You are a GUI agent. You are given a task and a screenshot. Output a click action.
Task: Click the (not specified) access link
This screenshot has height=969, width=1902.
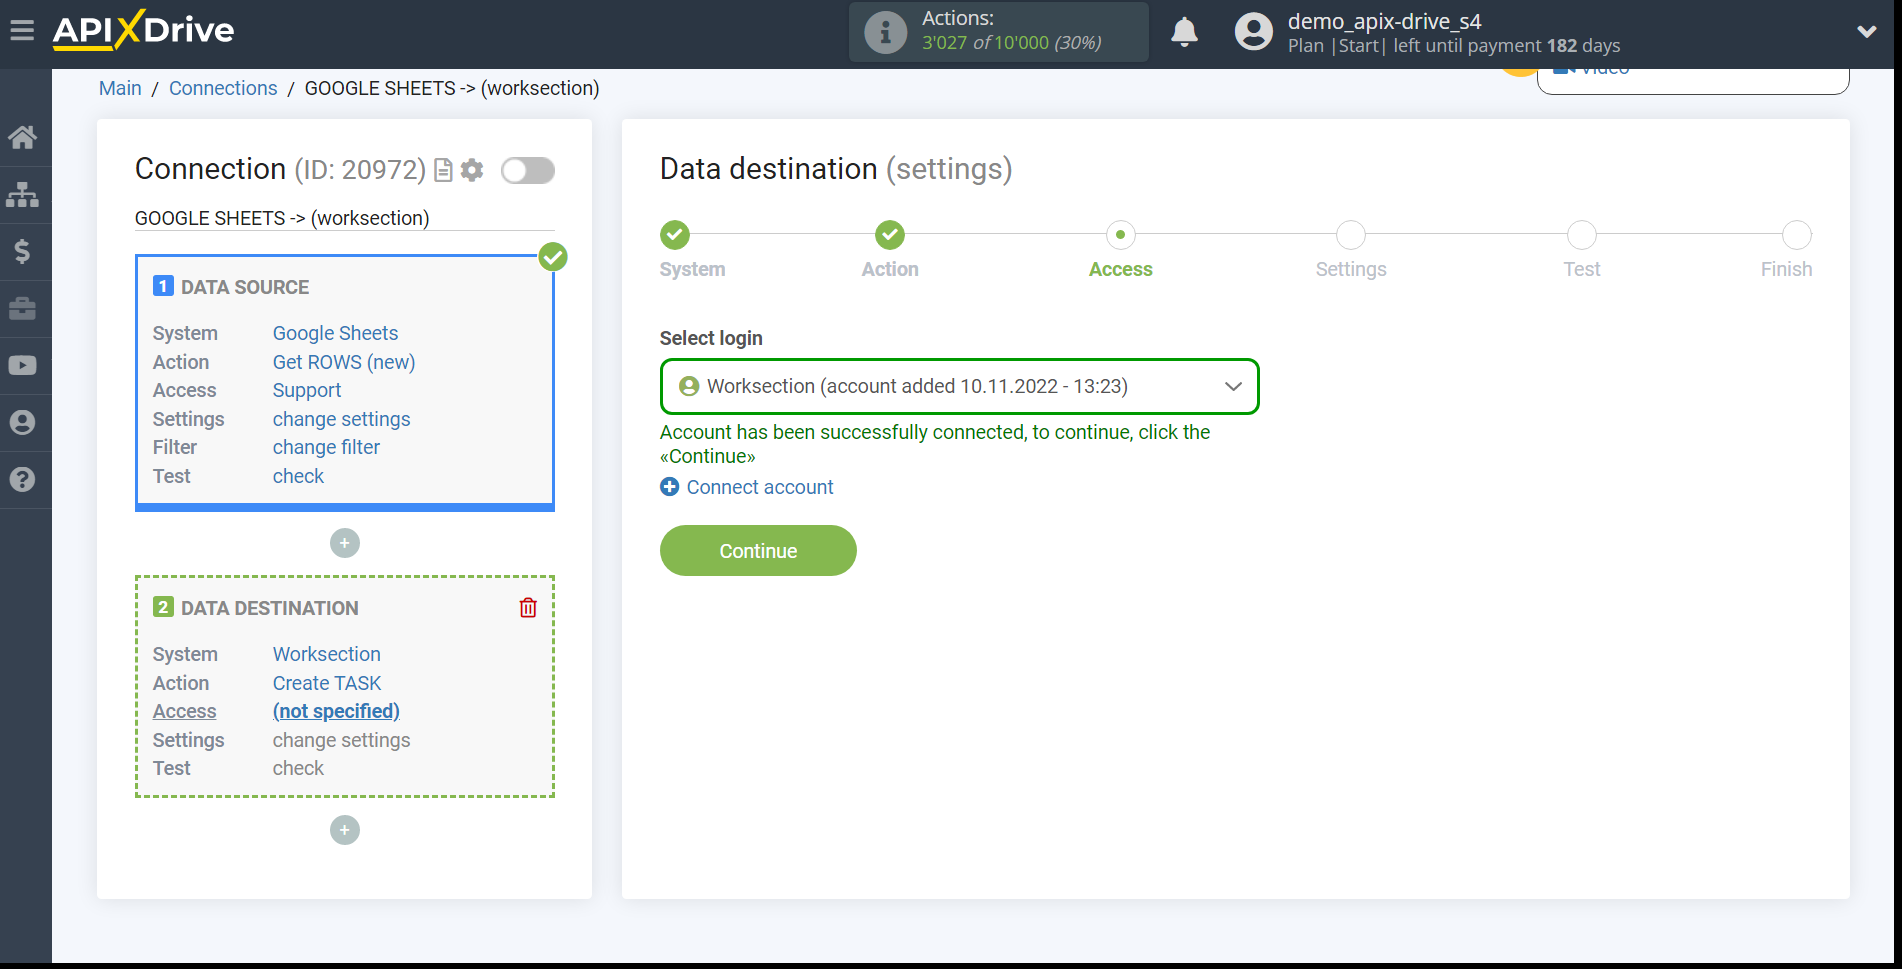coord(336,711)
